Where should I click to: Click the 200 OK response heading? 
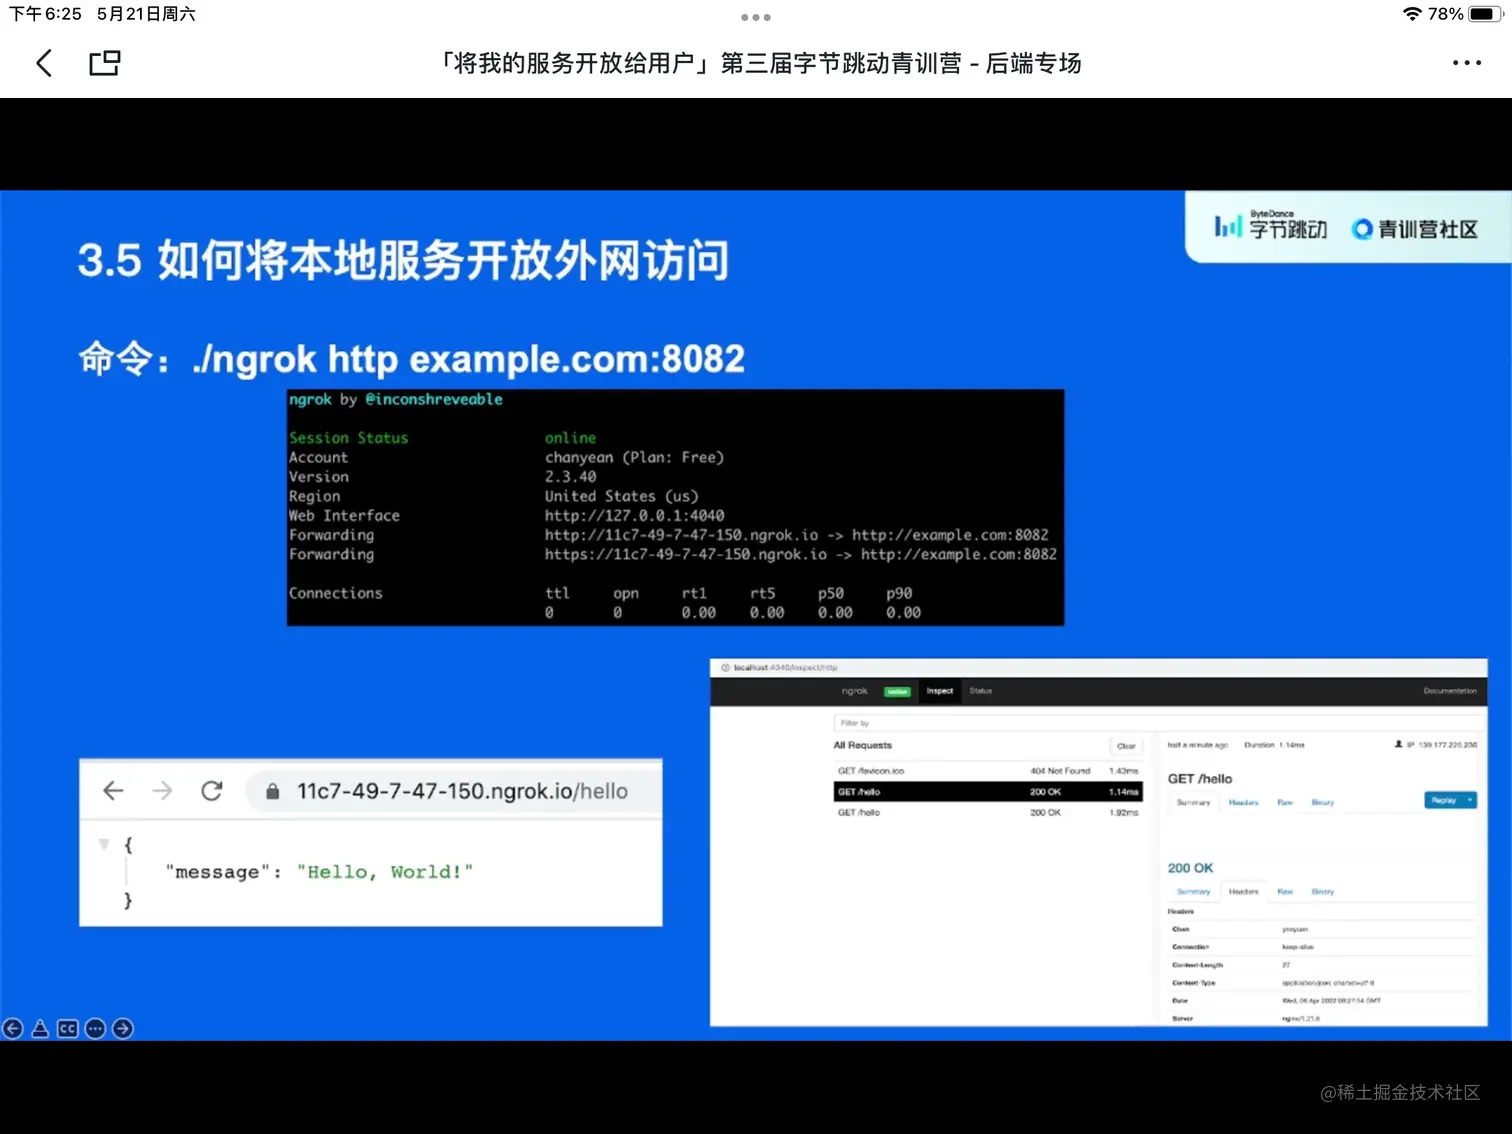point(1190,868)
